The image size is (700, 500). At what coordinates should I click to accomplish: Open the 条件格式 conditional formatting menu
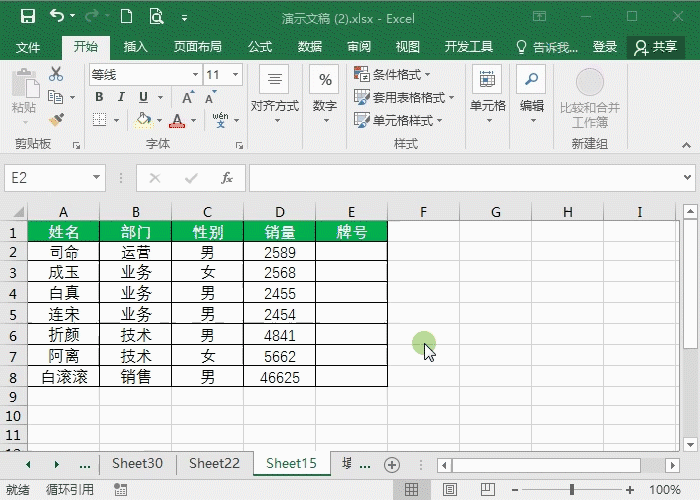392,75
